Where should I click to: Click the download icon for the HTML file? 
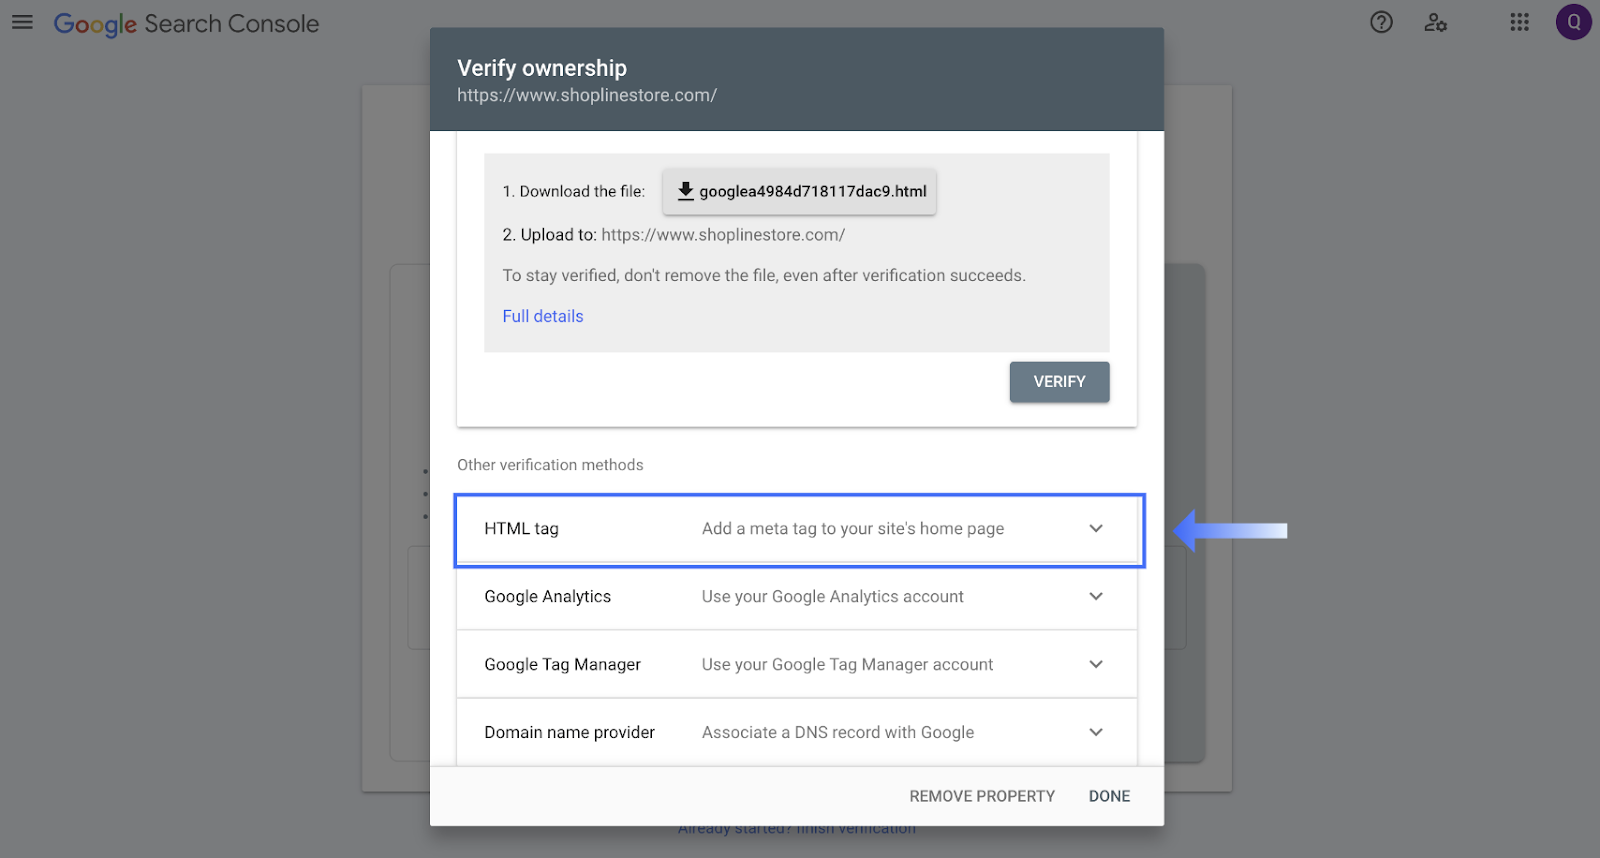(x=685, y=191)
